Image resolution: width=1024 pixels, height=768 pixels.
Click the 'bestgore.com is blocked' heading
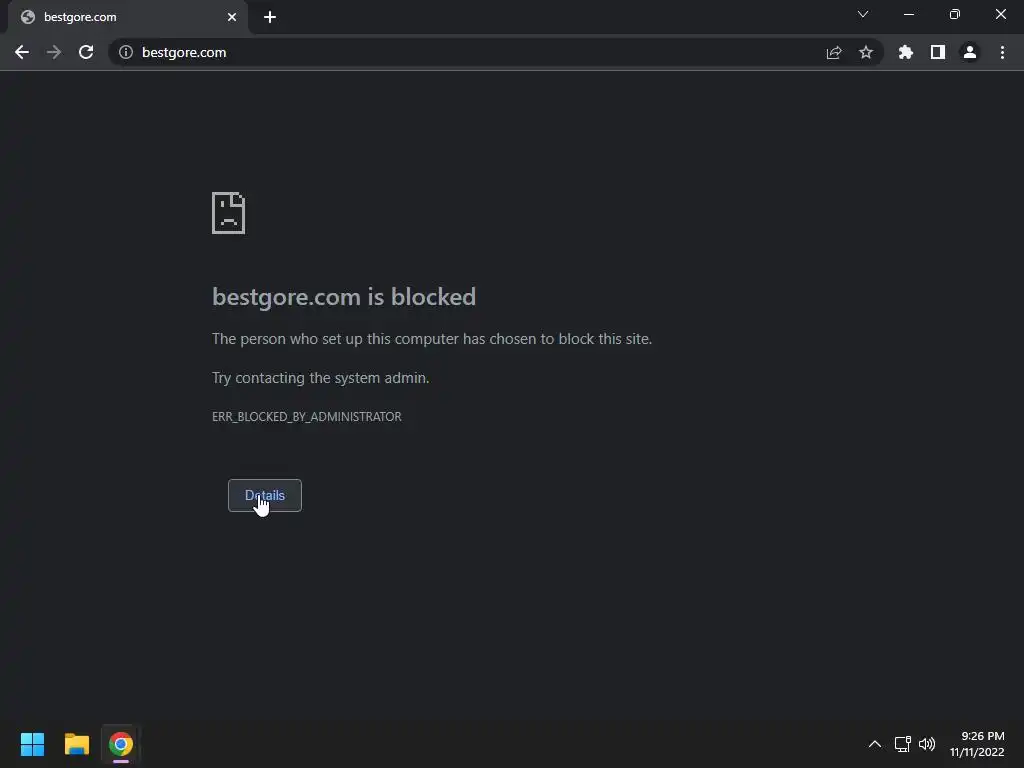click(344, 297)
